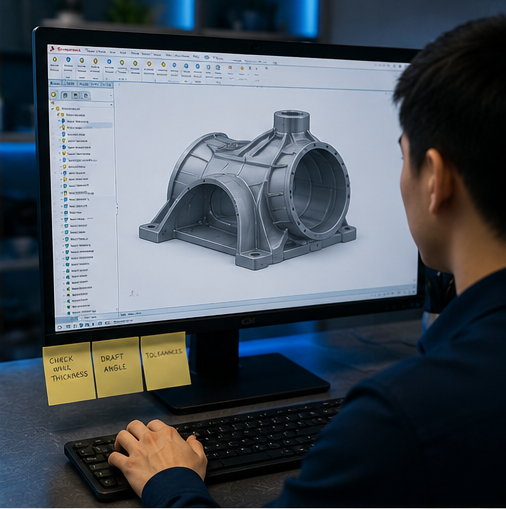The width and height of the screenshot is (506, 509).
Task: Select the tab below the viewport
Action: point(131,314)
